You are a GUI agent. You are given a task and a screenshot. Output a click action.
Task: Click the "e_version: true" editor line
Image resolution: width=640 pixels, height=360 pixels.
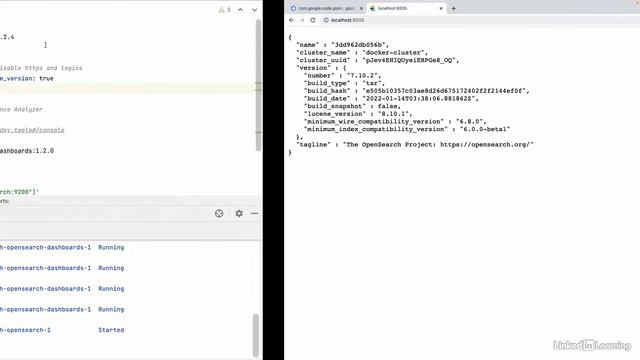(x=27, y=78)
